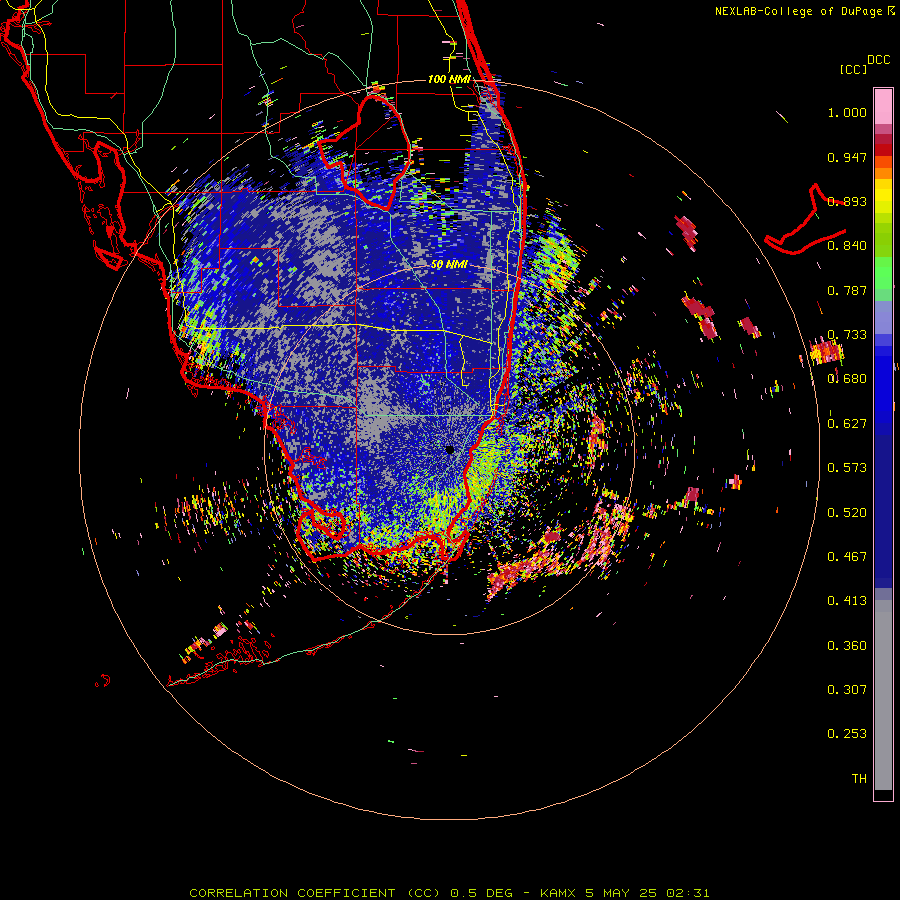900x900 pixels.
Task: Click the 1.000 scale value
Action: click(x=847, y=112)
